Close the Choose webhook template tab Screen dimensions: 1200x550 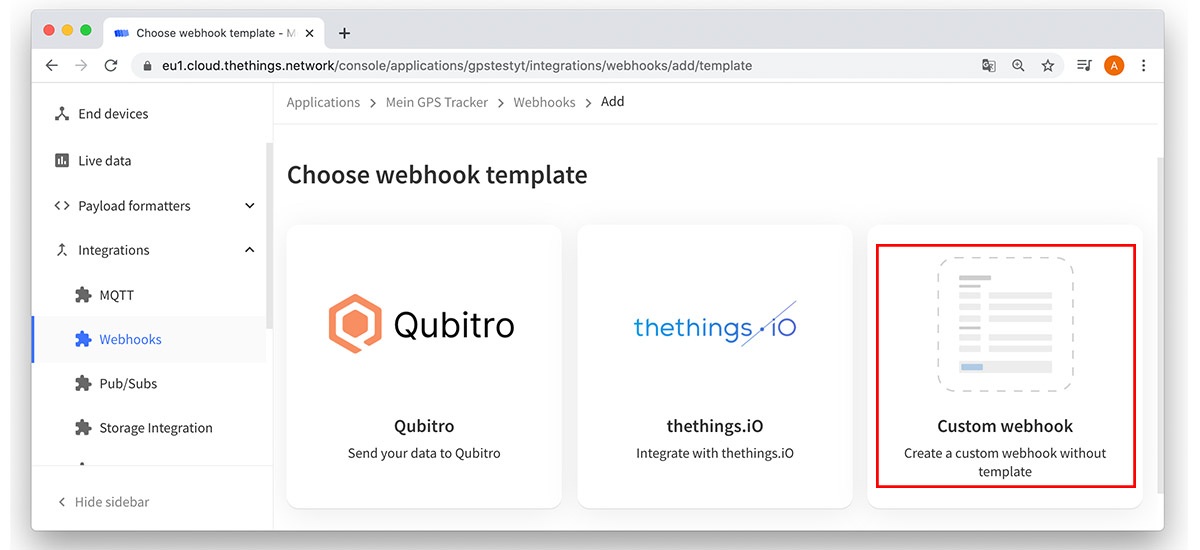(311, 33)
